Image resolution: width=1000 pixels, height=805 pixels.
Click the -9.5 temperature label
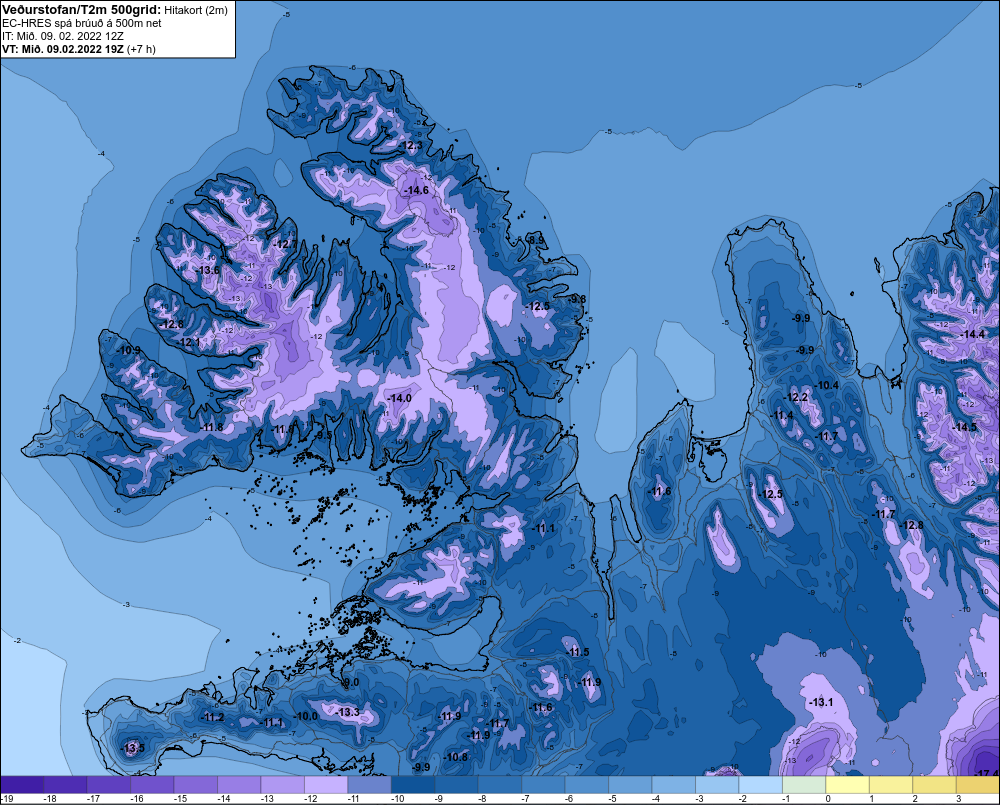(x=324, y=435)
